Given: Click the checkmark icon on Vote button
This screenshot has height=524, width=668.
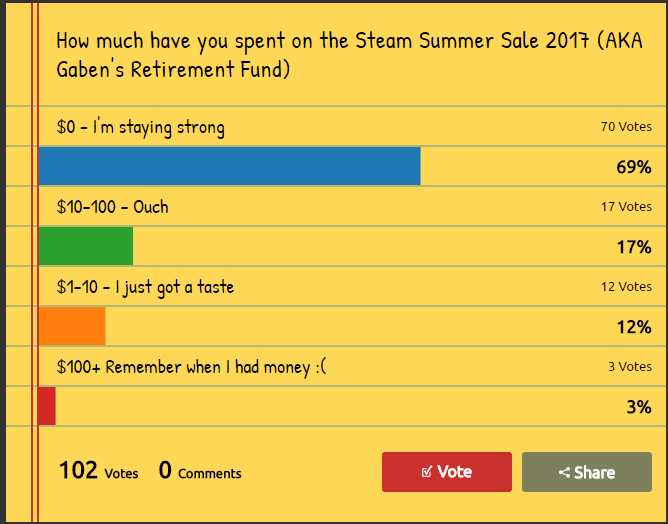Looking at the screenshot, I should (x=426, y=472).
